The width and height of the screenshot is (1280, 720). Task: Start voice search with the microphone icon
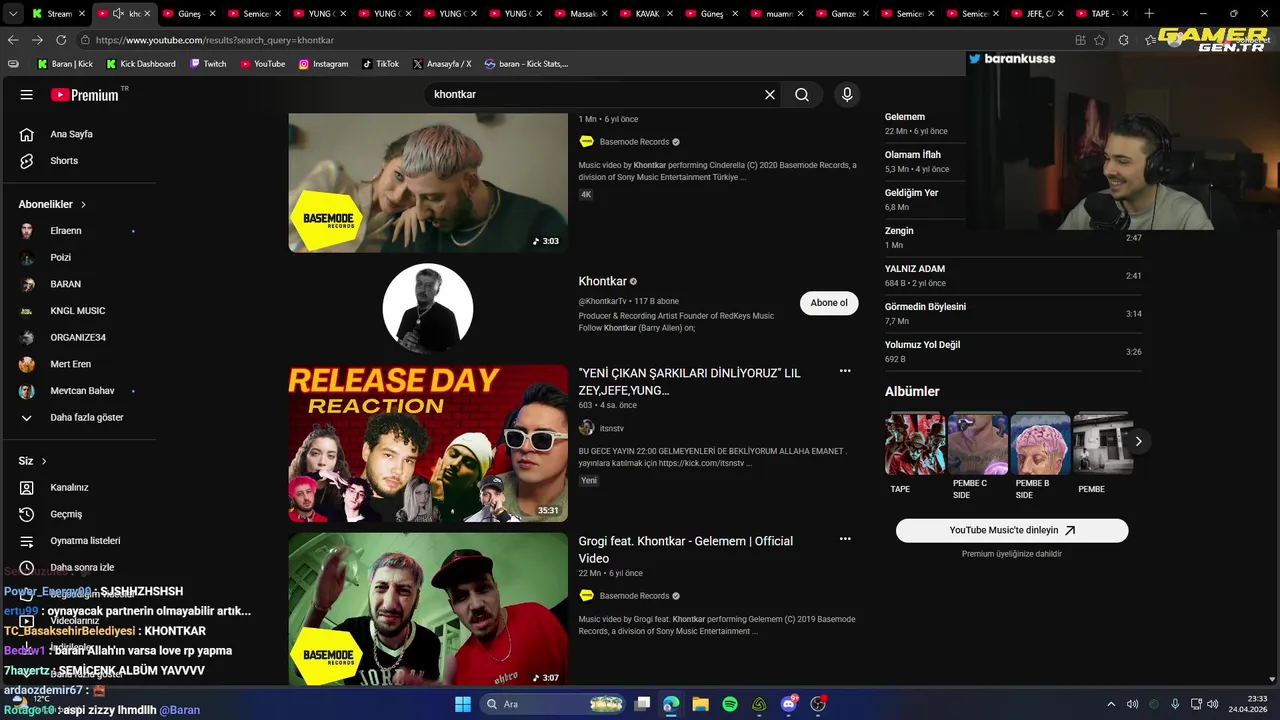(x=847, y=95)
